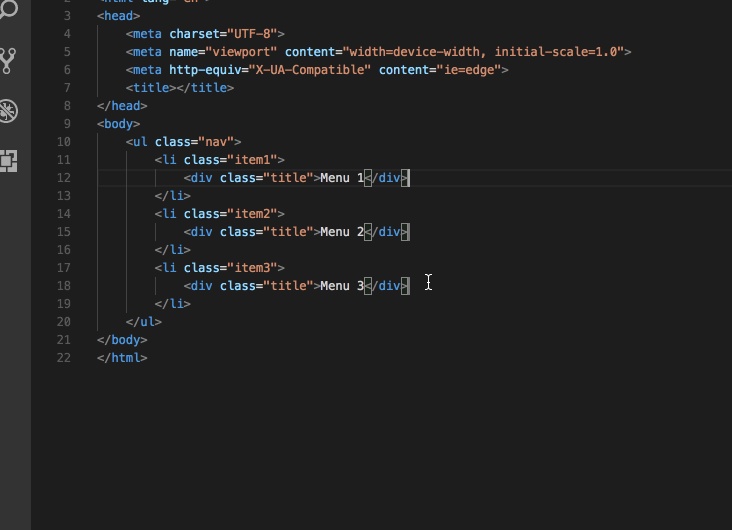Select line 17 via its line number
The height and width of the screenshot is (530, 732).
[64, 268]
